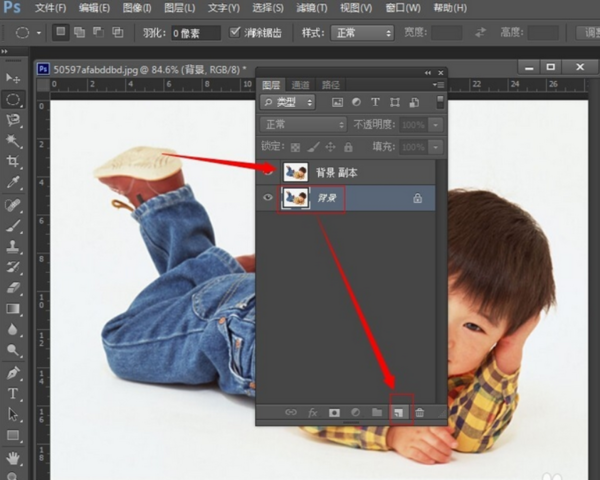Open the 样式 style dropdown in options bar

(x=361, y=33)
